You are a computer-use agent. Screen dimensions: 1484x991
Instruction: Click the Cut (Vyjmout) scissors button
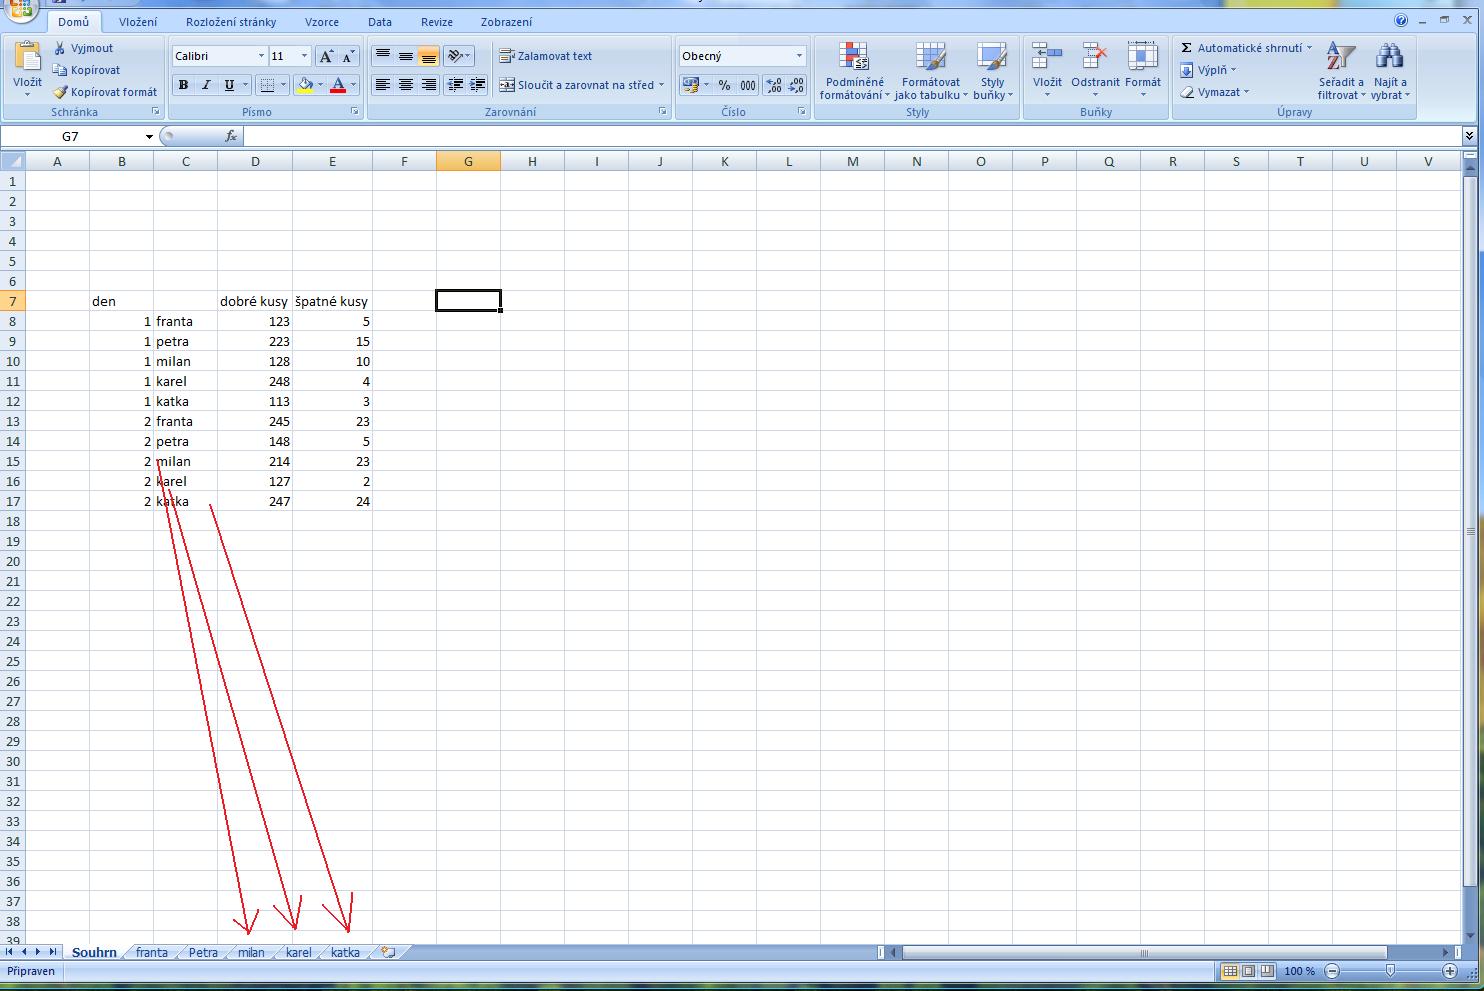[x=84, y=48]
